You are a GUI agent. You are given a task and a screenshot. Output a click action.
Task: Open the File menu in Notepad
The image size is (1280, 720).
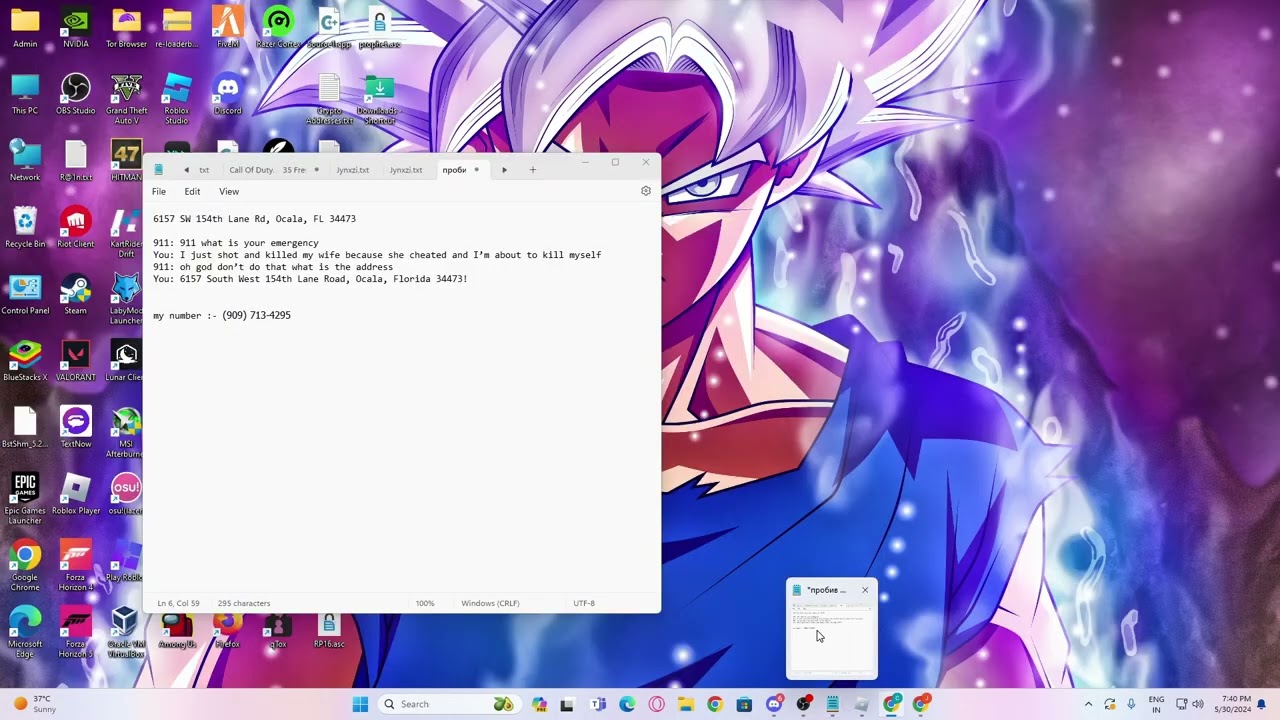159,191
